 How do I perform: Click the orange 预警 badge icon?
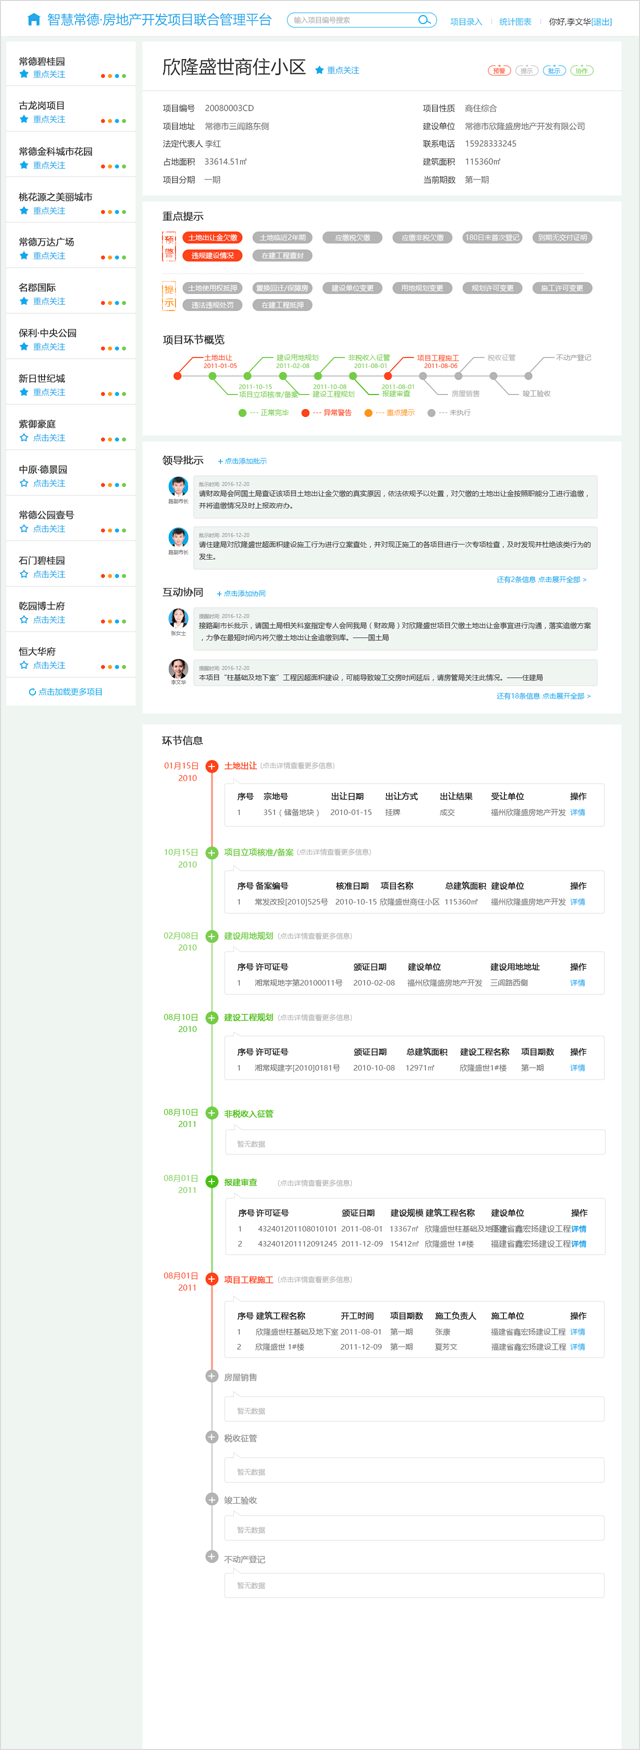499,71
